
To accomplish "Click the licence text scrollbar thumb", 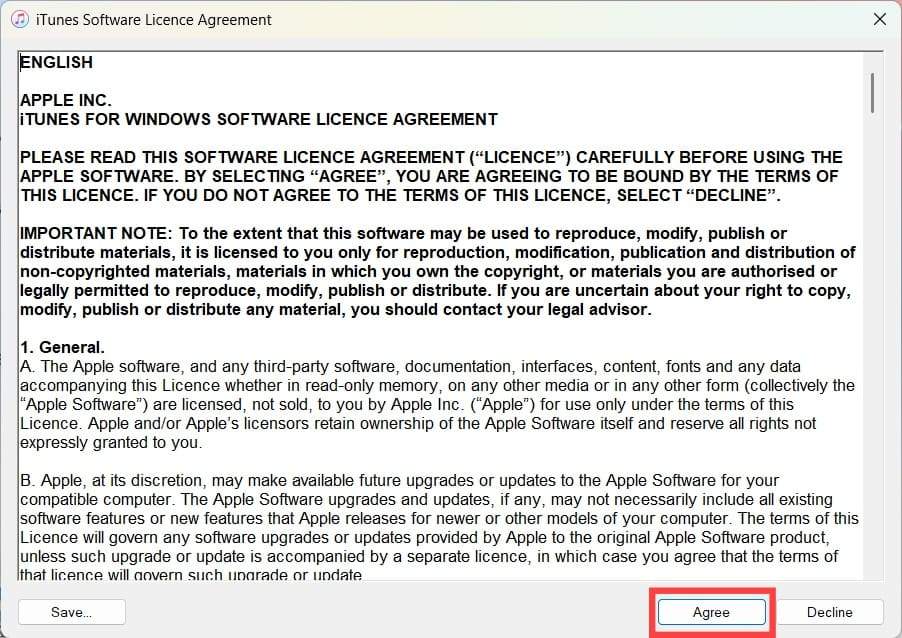I will (872, 93).
